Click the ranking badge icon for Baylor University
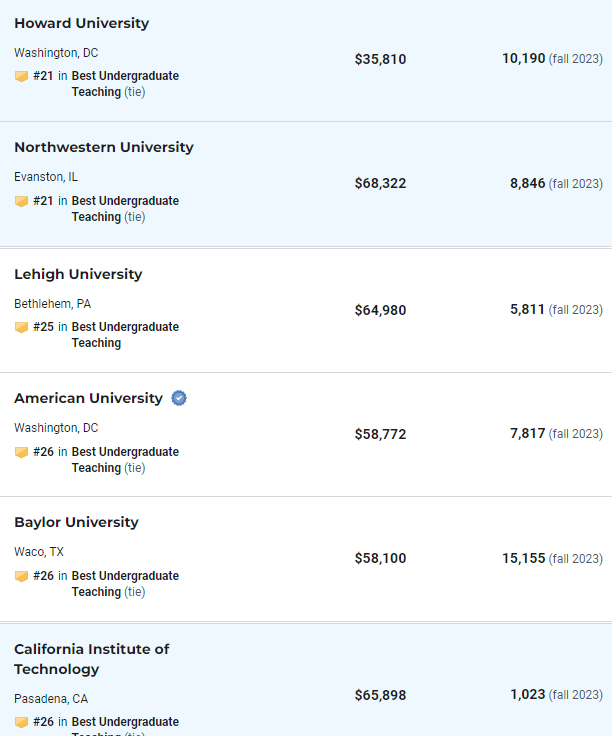 pos(21,575)
